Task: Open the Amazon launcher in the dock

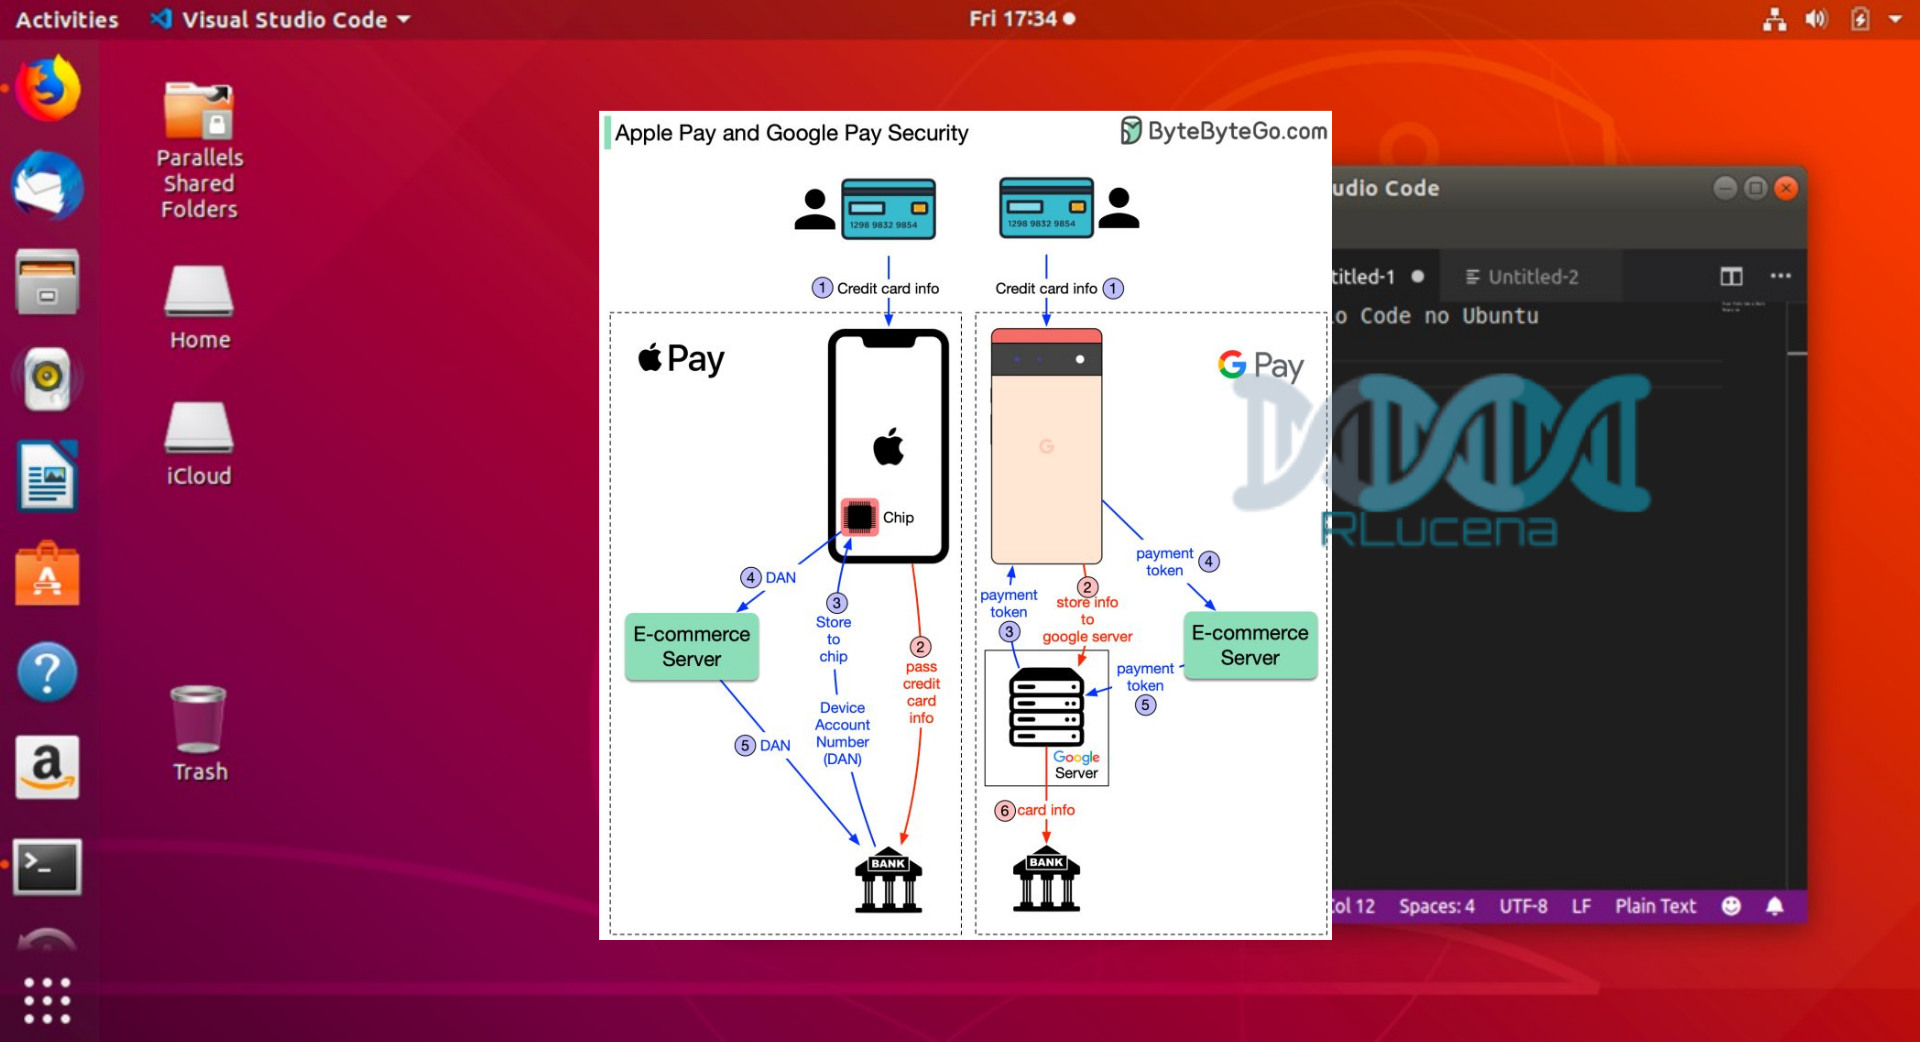Action: click(47, 768)
